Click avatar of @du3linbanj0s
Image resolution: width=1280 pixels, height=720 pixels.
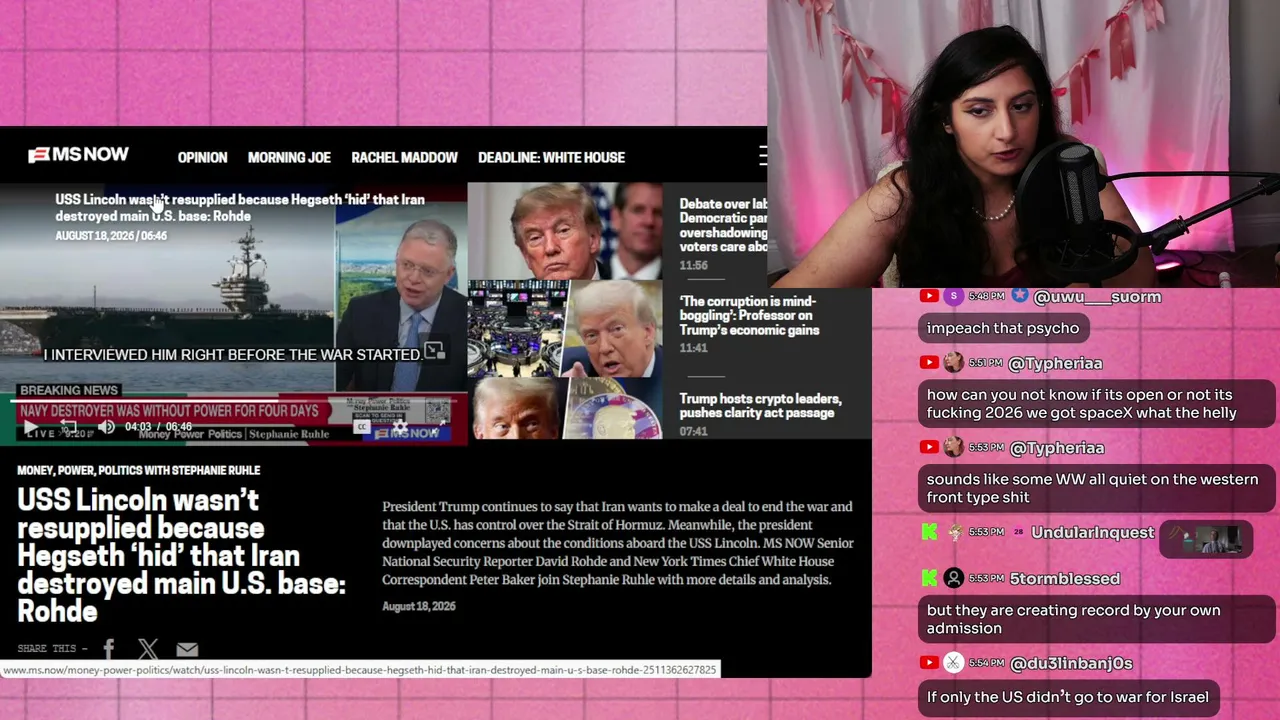pos(954,662)
